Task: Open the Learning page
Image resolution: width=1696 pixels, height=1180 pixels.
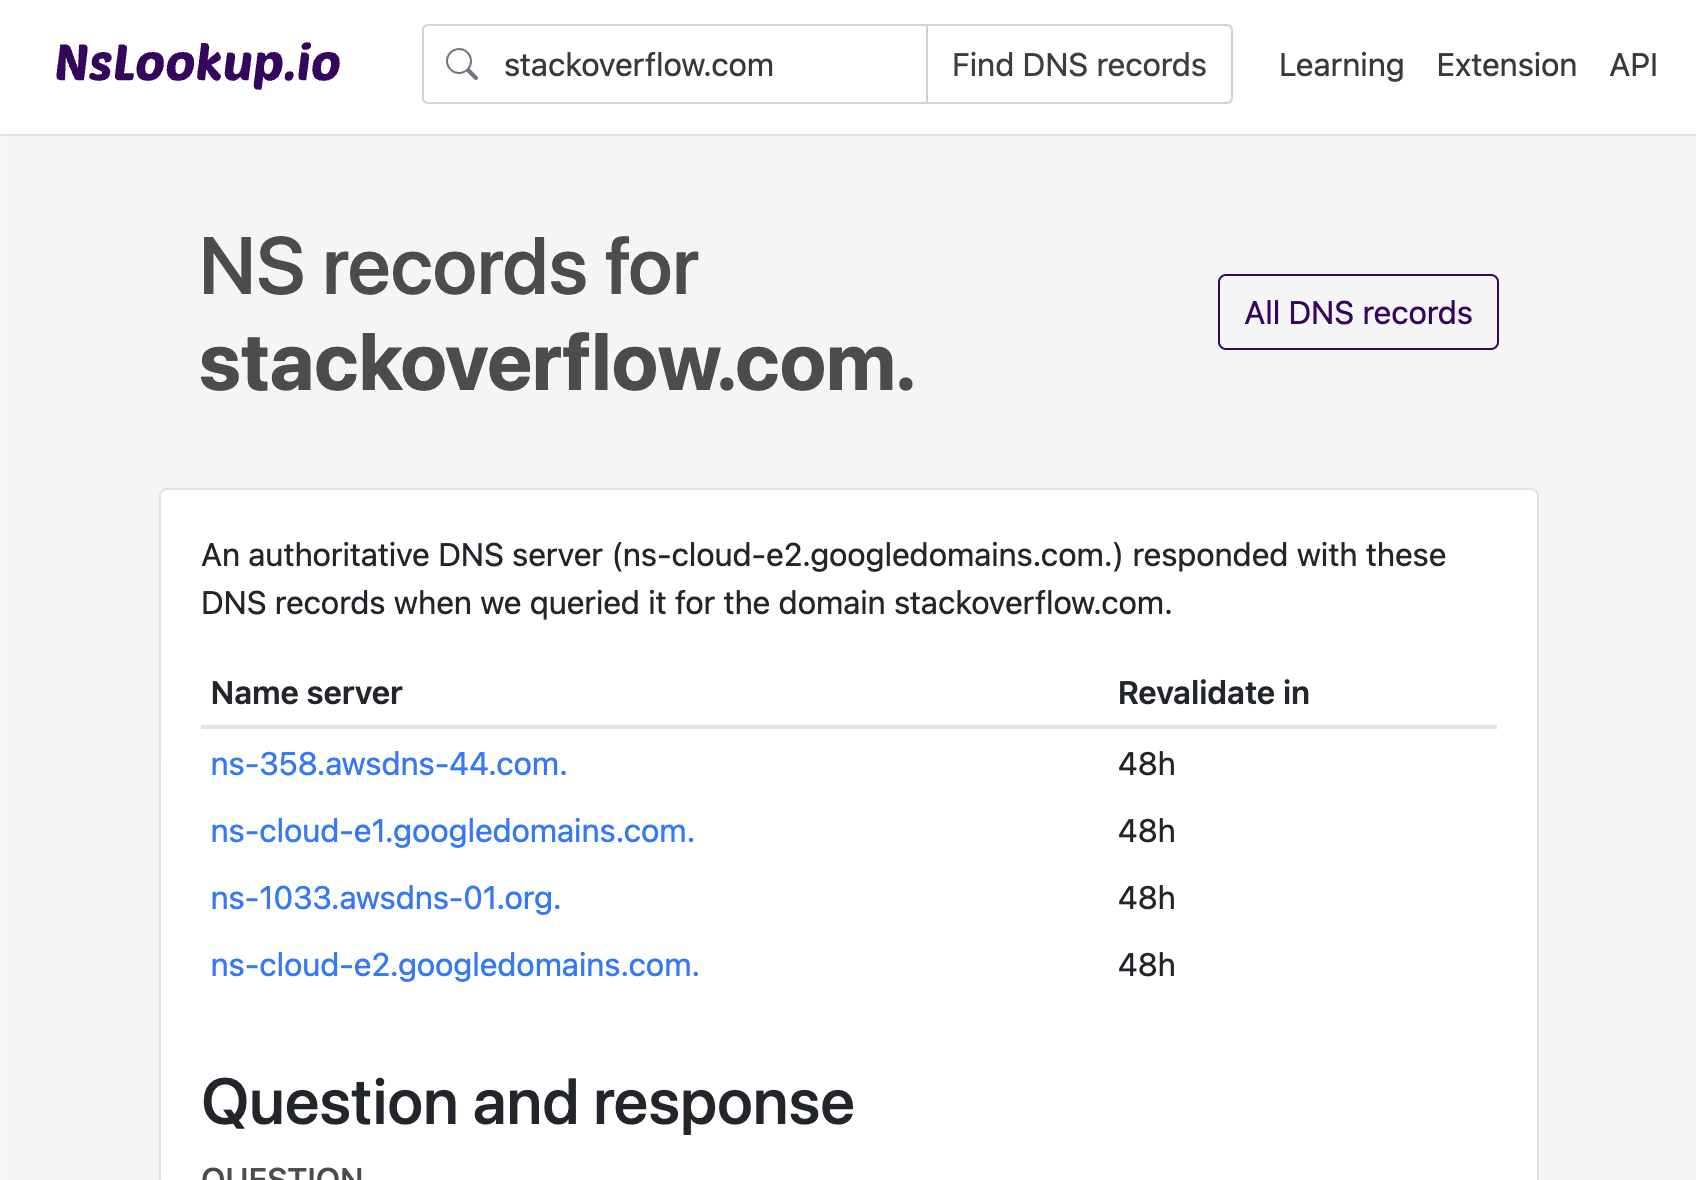Action: click(x=1341, y=64)
